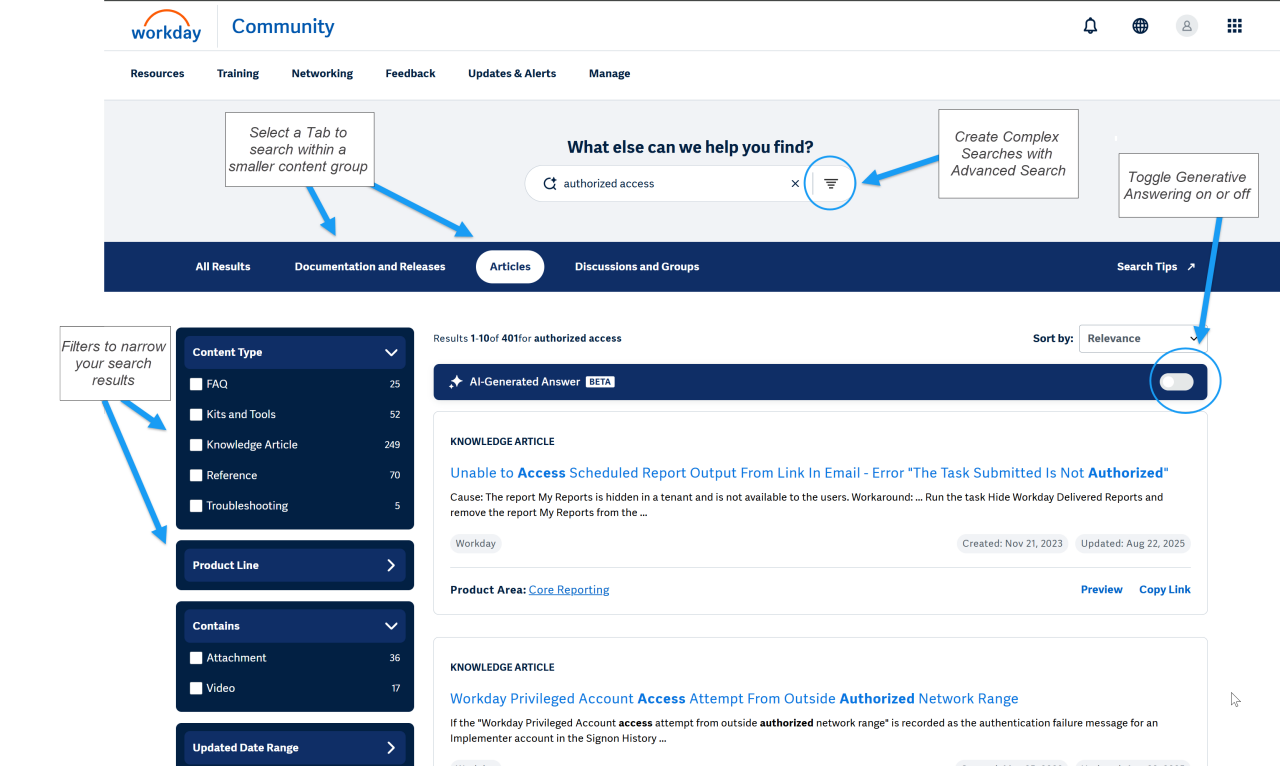Click the Core Reporting product area link
Screen dimensions: 1280x766
tap(568, 590)
